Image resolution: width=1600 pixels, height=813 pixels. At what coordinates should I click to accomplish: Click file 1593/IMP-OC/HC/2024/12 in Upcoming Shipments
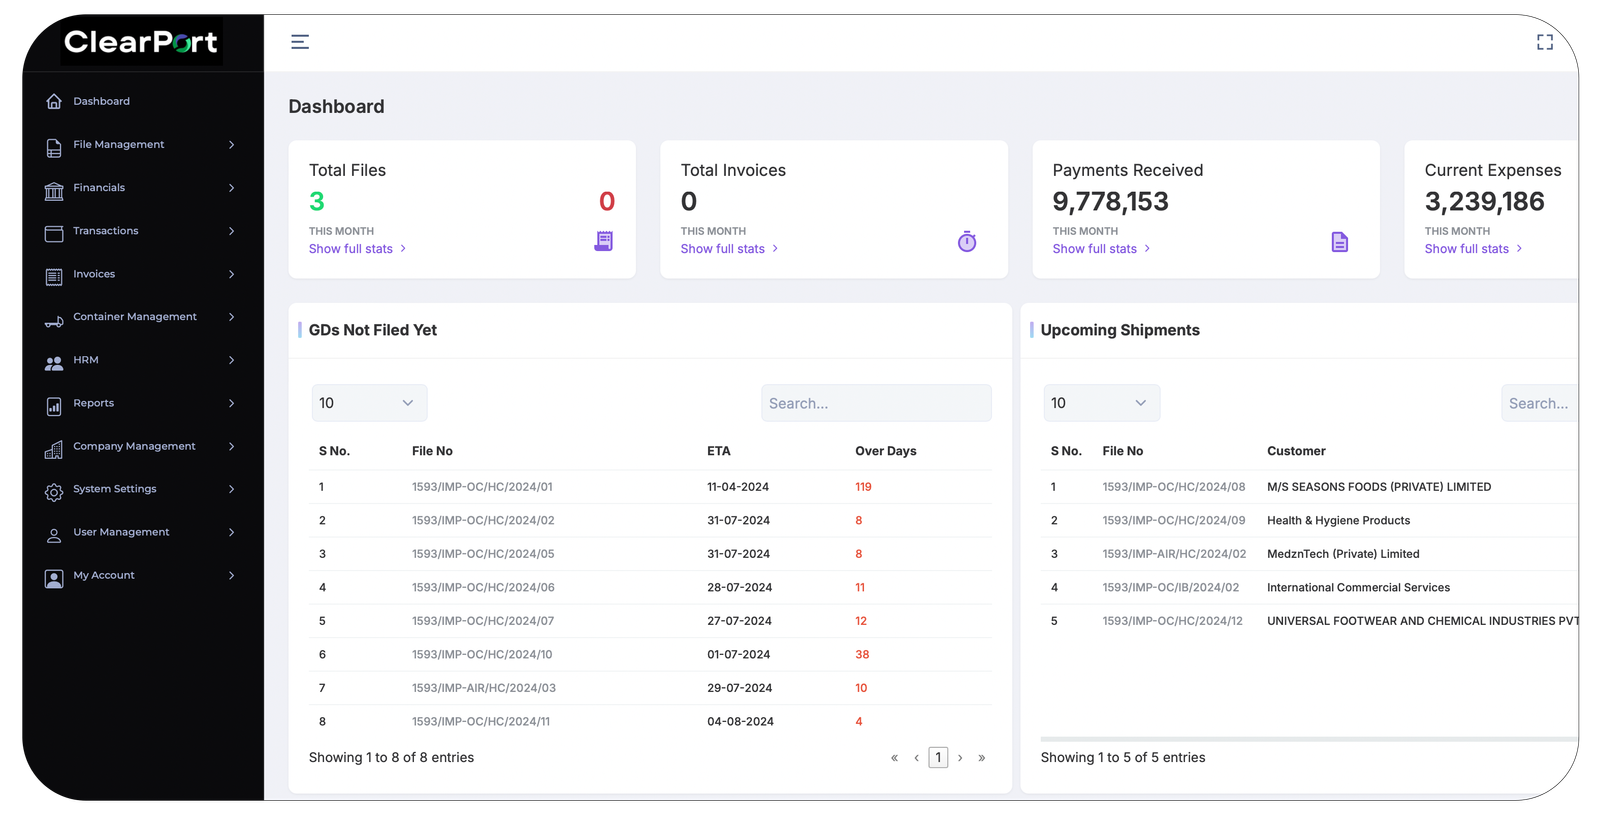click(1172, 621)
